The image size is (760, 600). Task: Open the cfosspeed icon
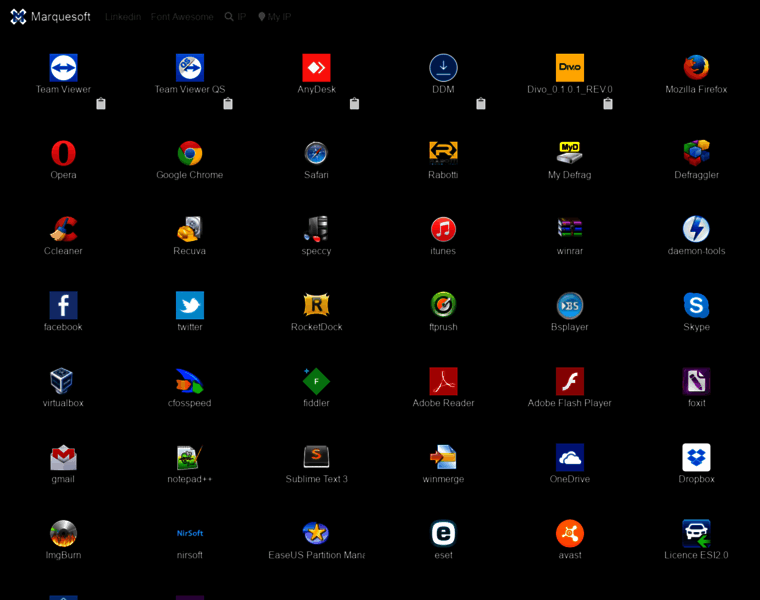(190, 381)
